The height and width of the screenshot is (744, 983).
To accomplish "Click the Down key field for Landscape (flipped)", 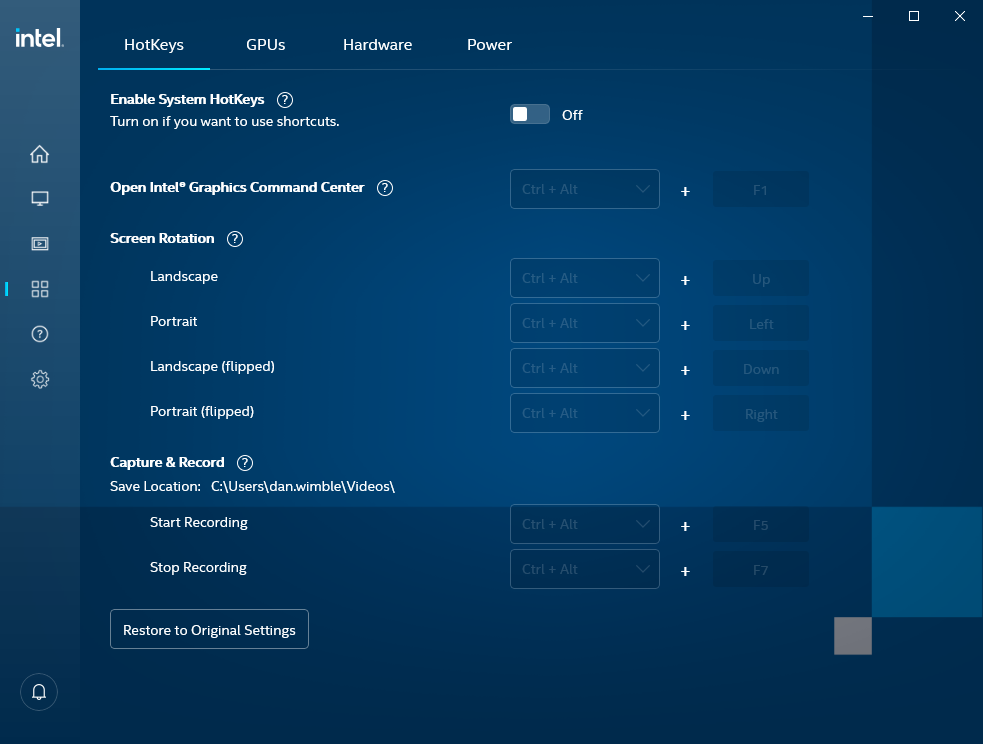I will click(760, 369).
